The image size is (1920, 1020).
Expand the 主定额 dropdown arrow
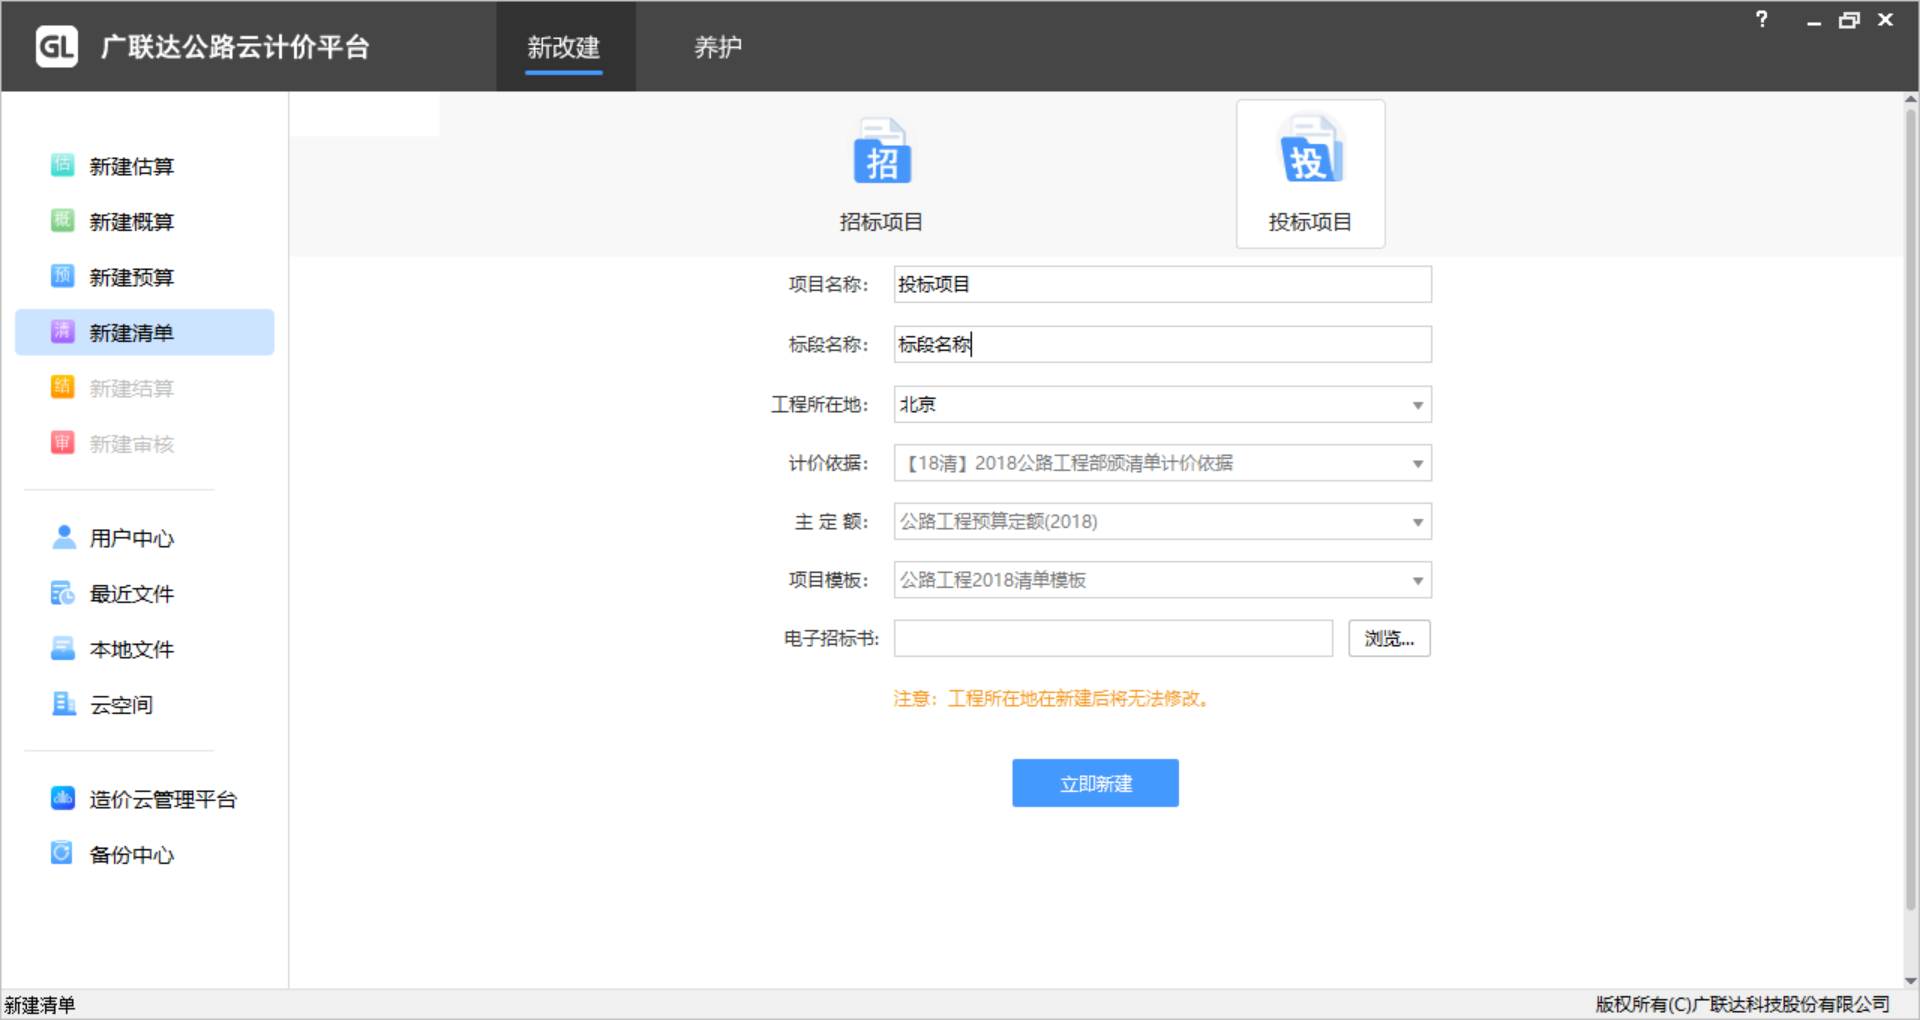[x=1417, y=522]
